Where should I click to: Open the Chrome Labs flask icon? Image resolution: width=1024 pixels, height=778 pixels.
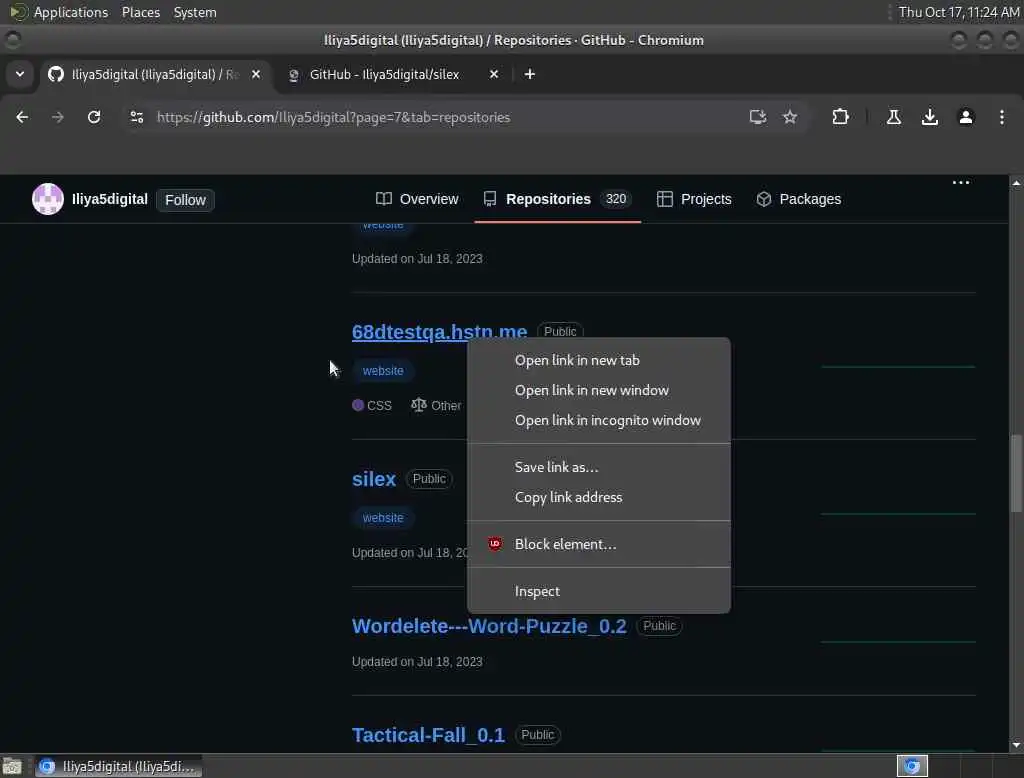(x=894, y=117)
